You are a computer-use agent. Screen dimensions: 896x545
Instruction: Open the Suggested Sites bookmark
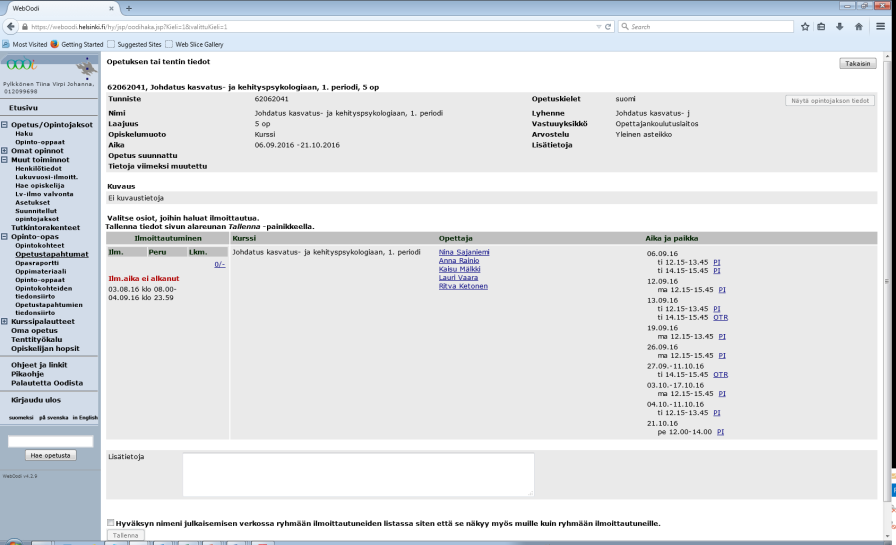(x=134, y=44)
